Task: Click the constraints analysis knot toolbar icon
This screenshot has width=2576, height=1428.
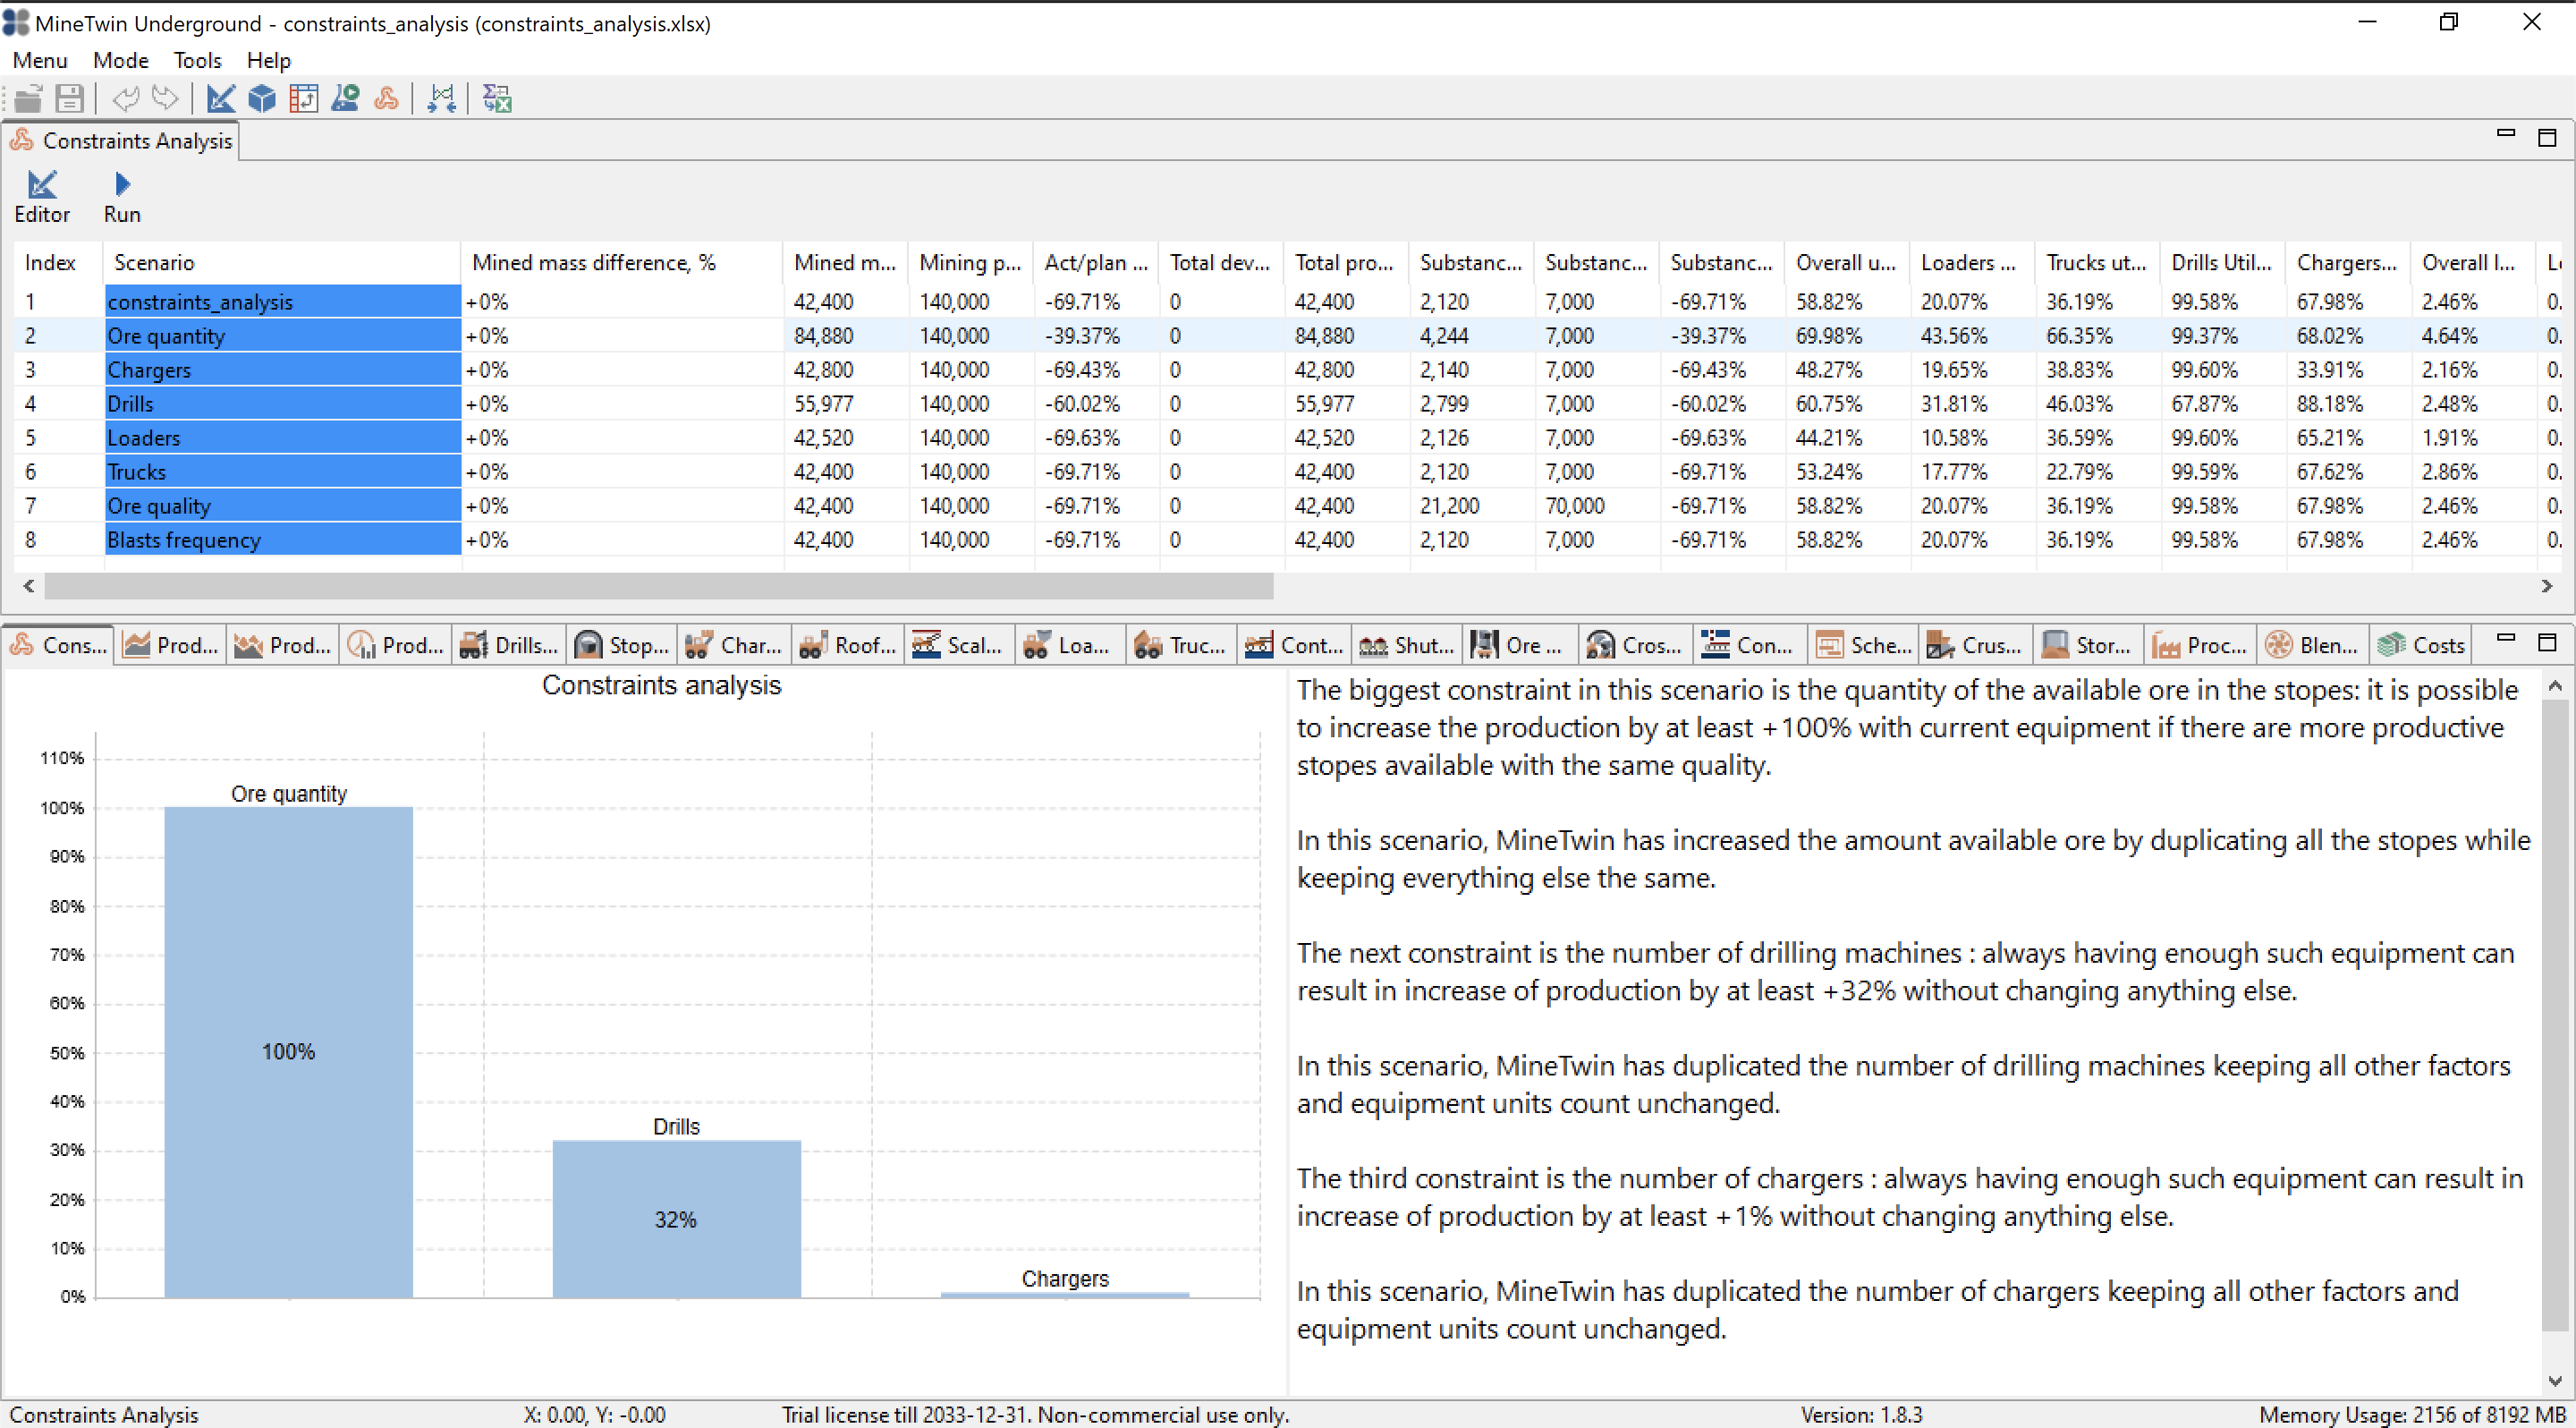Action: (x=386, y=98)
